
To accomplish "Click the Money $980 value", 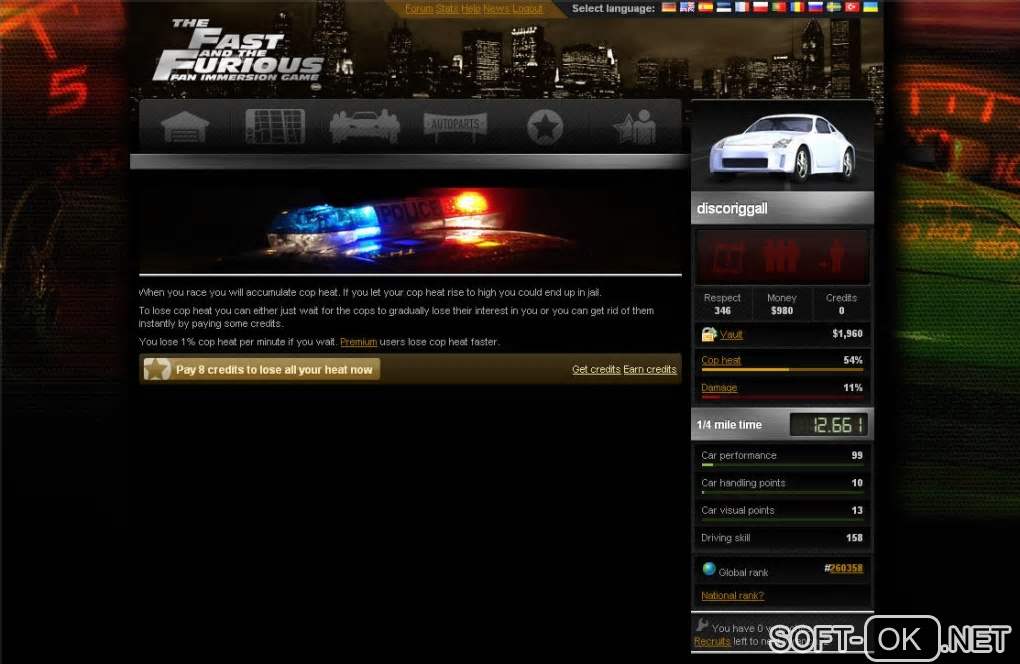I will [782, 311].
